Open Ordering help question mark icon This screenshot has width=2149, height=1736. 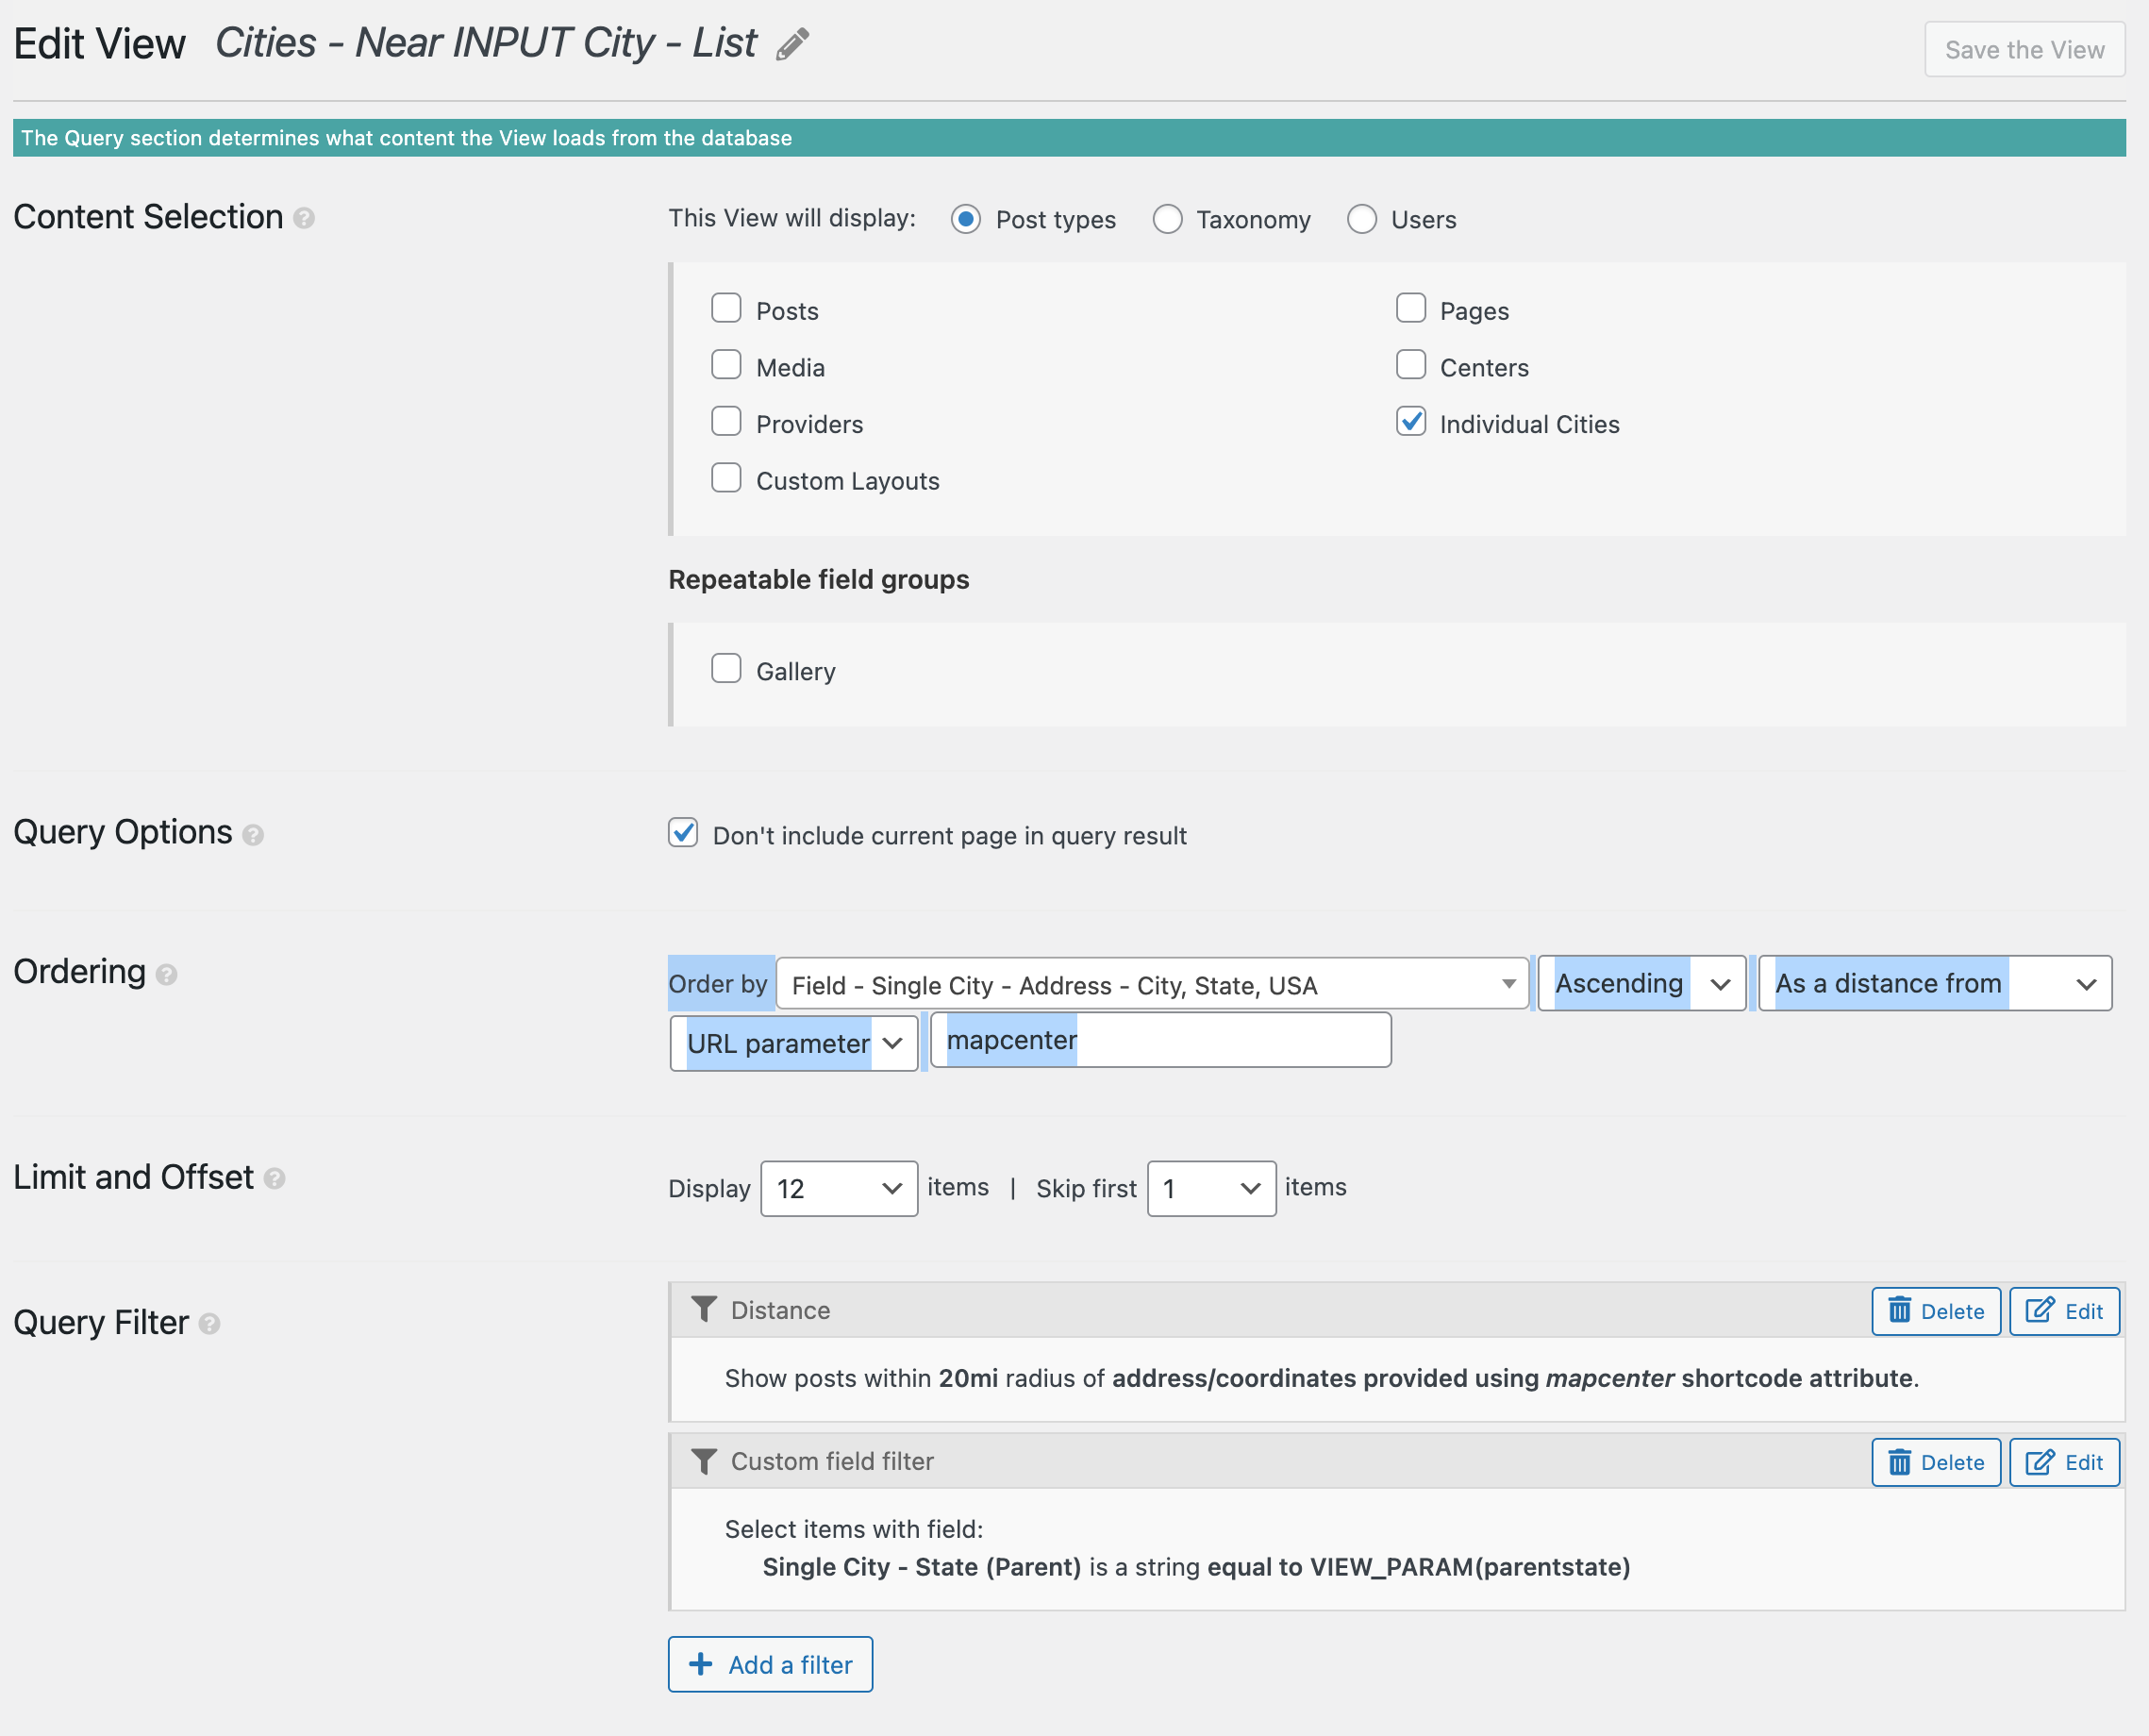coord(167,974)
